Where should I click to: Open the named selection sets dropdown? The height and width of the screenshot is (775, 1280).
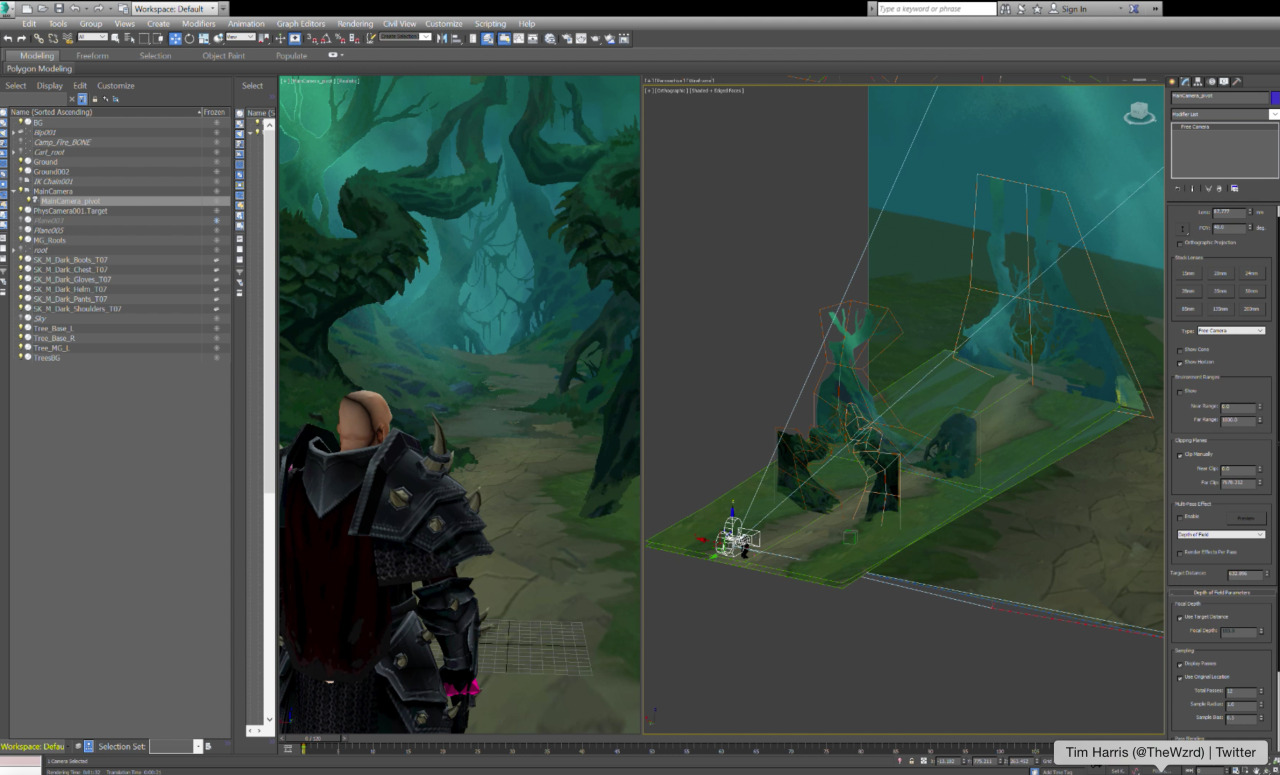(406, 37)
